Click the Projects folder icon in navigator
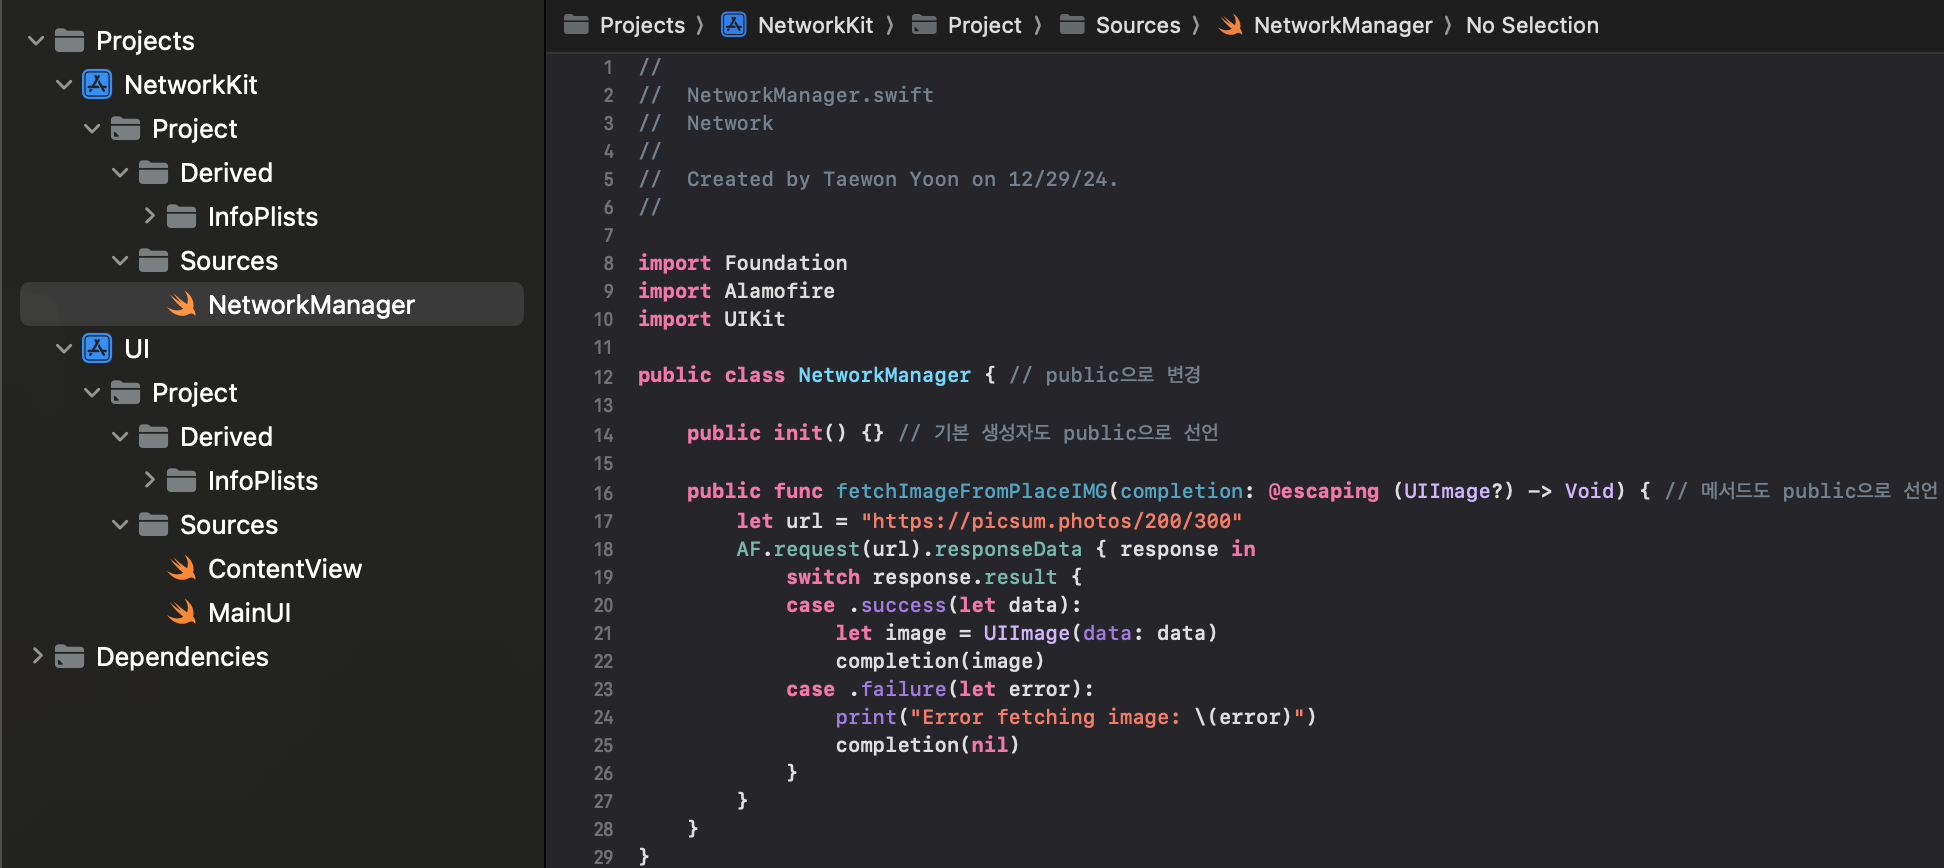The image size is (1944, 868). point(69,41)
